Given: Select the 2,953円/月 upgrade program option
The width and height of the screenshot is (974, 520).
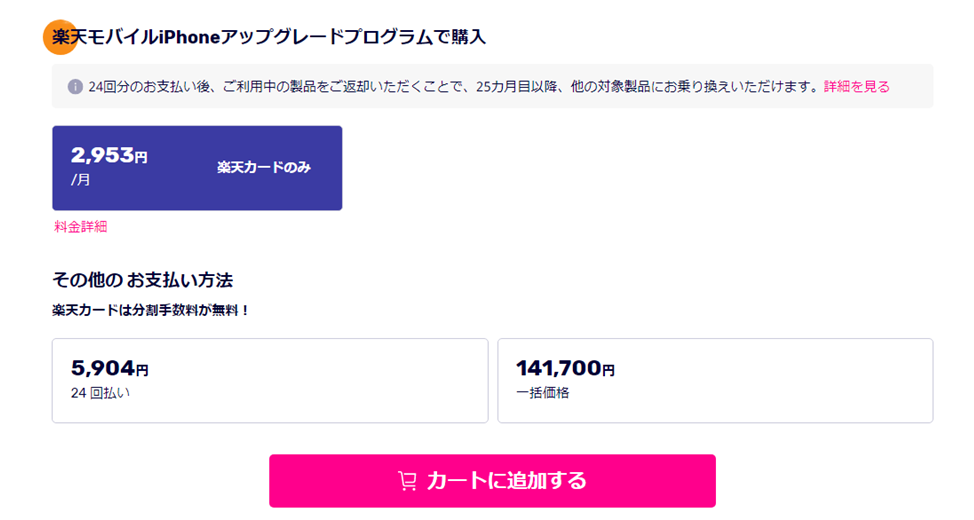Looking at the screenshot, I should (x=197, y=168).
